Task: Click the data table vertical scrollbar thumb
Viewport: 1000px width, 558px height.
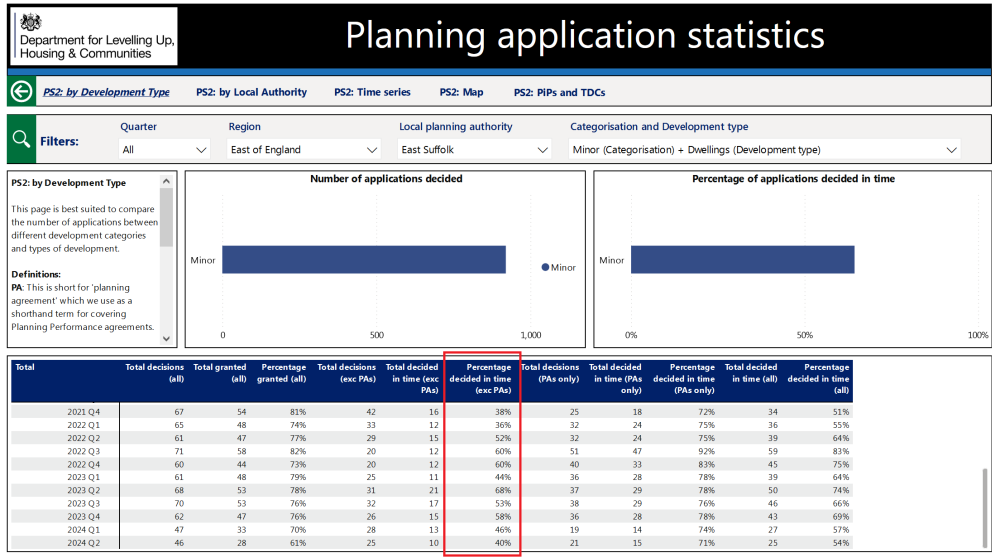Action: pyautogui.click(x=985, y=508)
